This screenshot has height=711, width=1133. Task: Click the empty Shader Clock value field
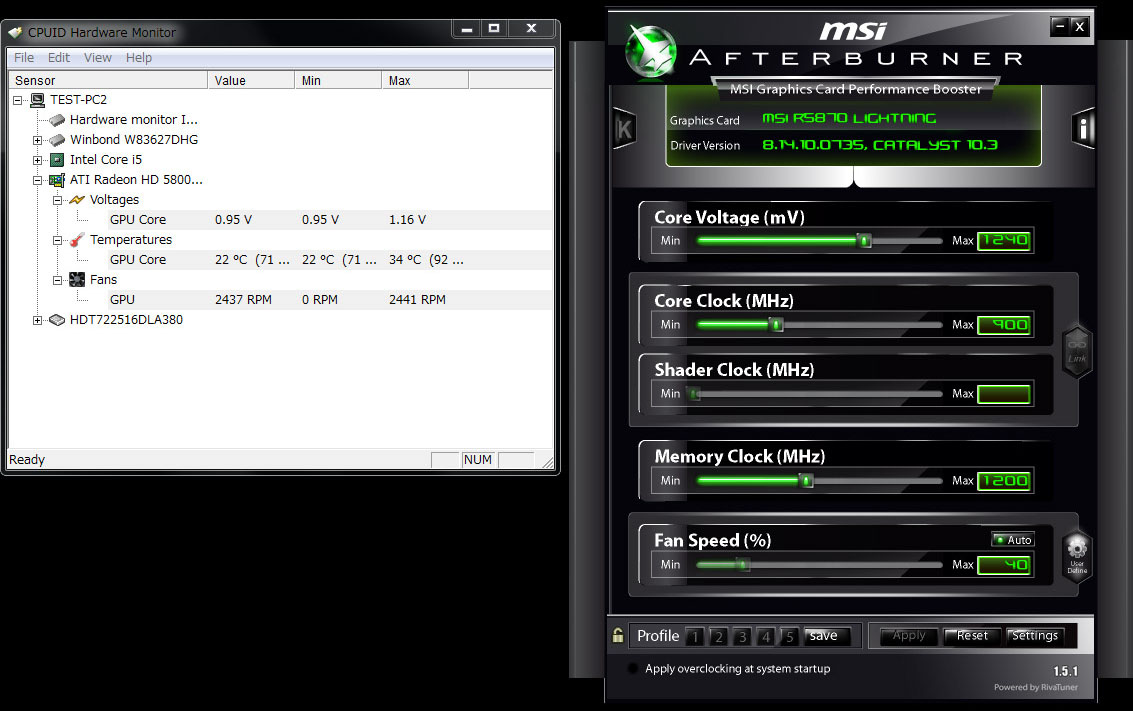[1004, 394]
